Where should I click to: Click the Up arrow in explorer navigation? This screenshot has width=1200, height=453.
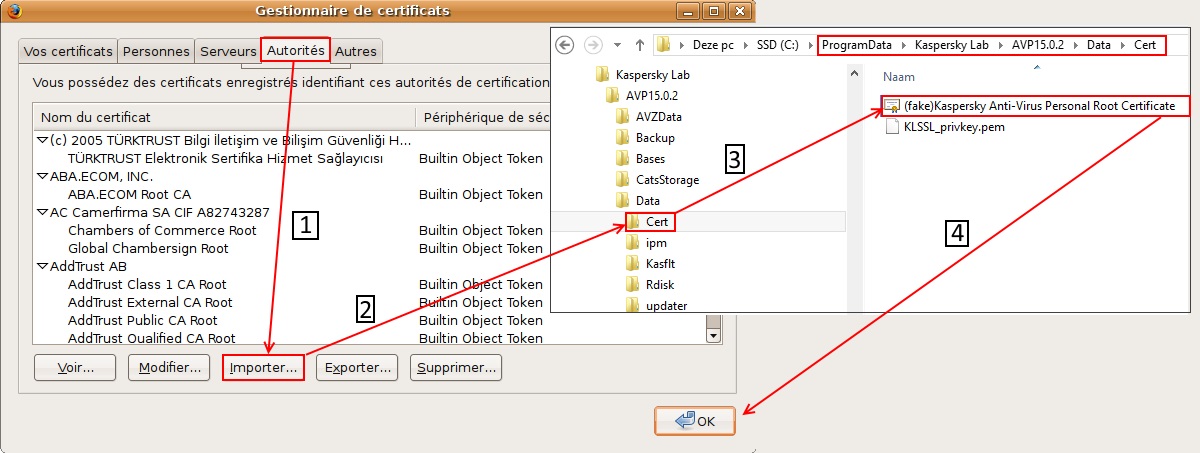pyautogui.click(x=639, y=45)
